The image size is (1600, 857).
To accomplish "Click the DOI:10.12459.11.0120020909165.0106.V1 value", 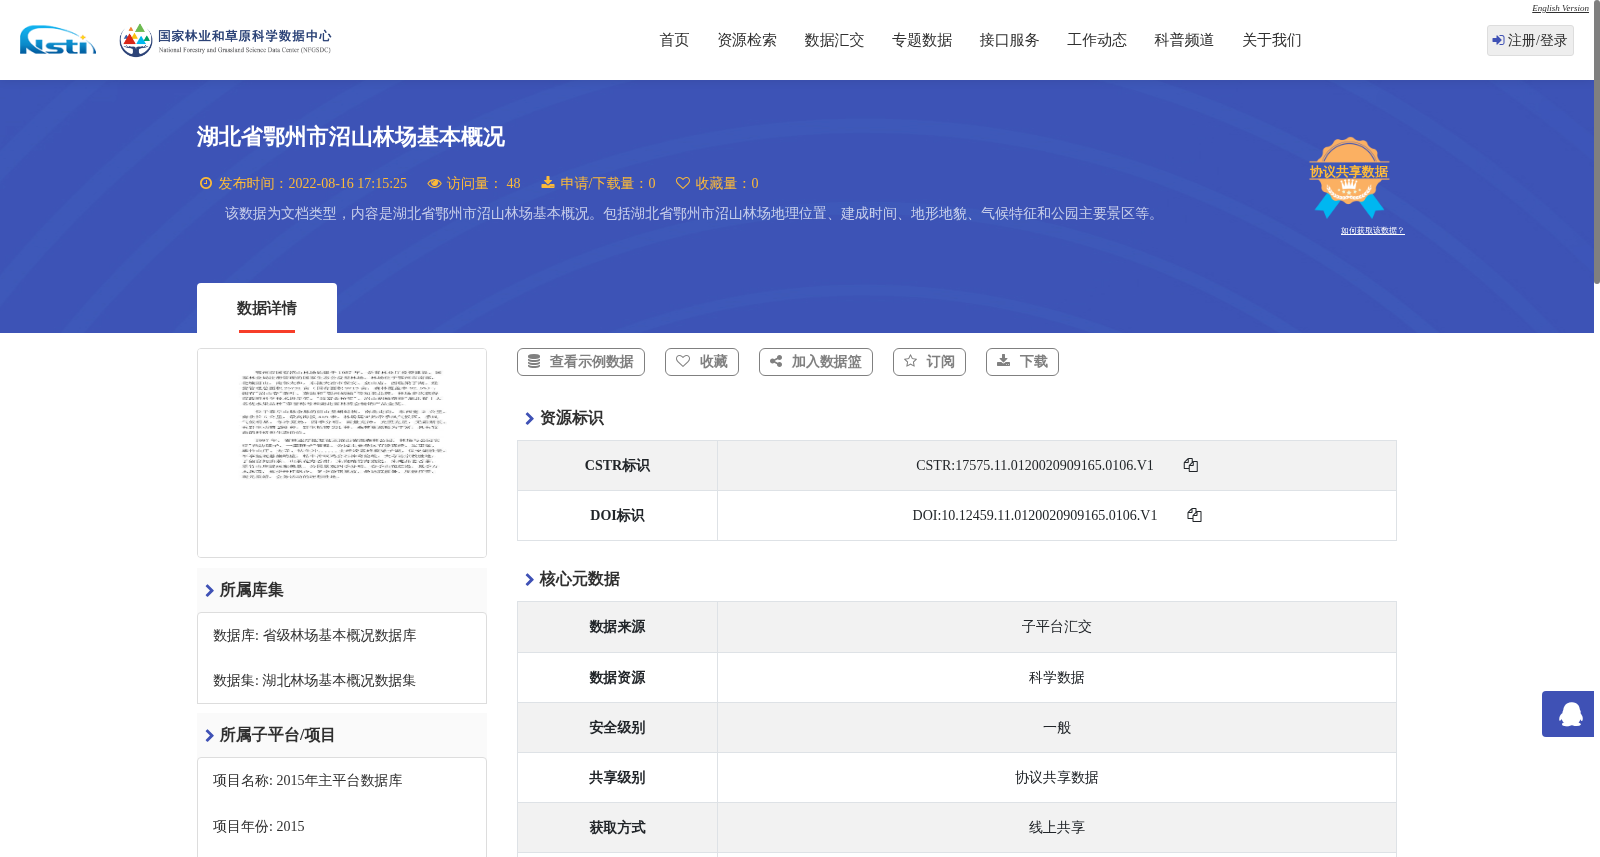I will tap(1034, 515).
